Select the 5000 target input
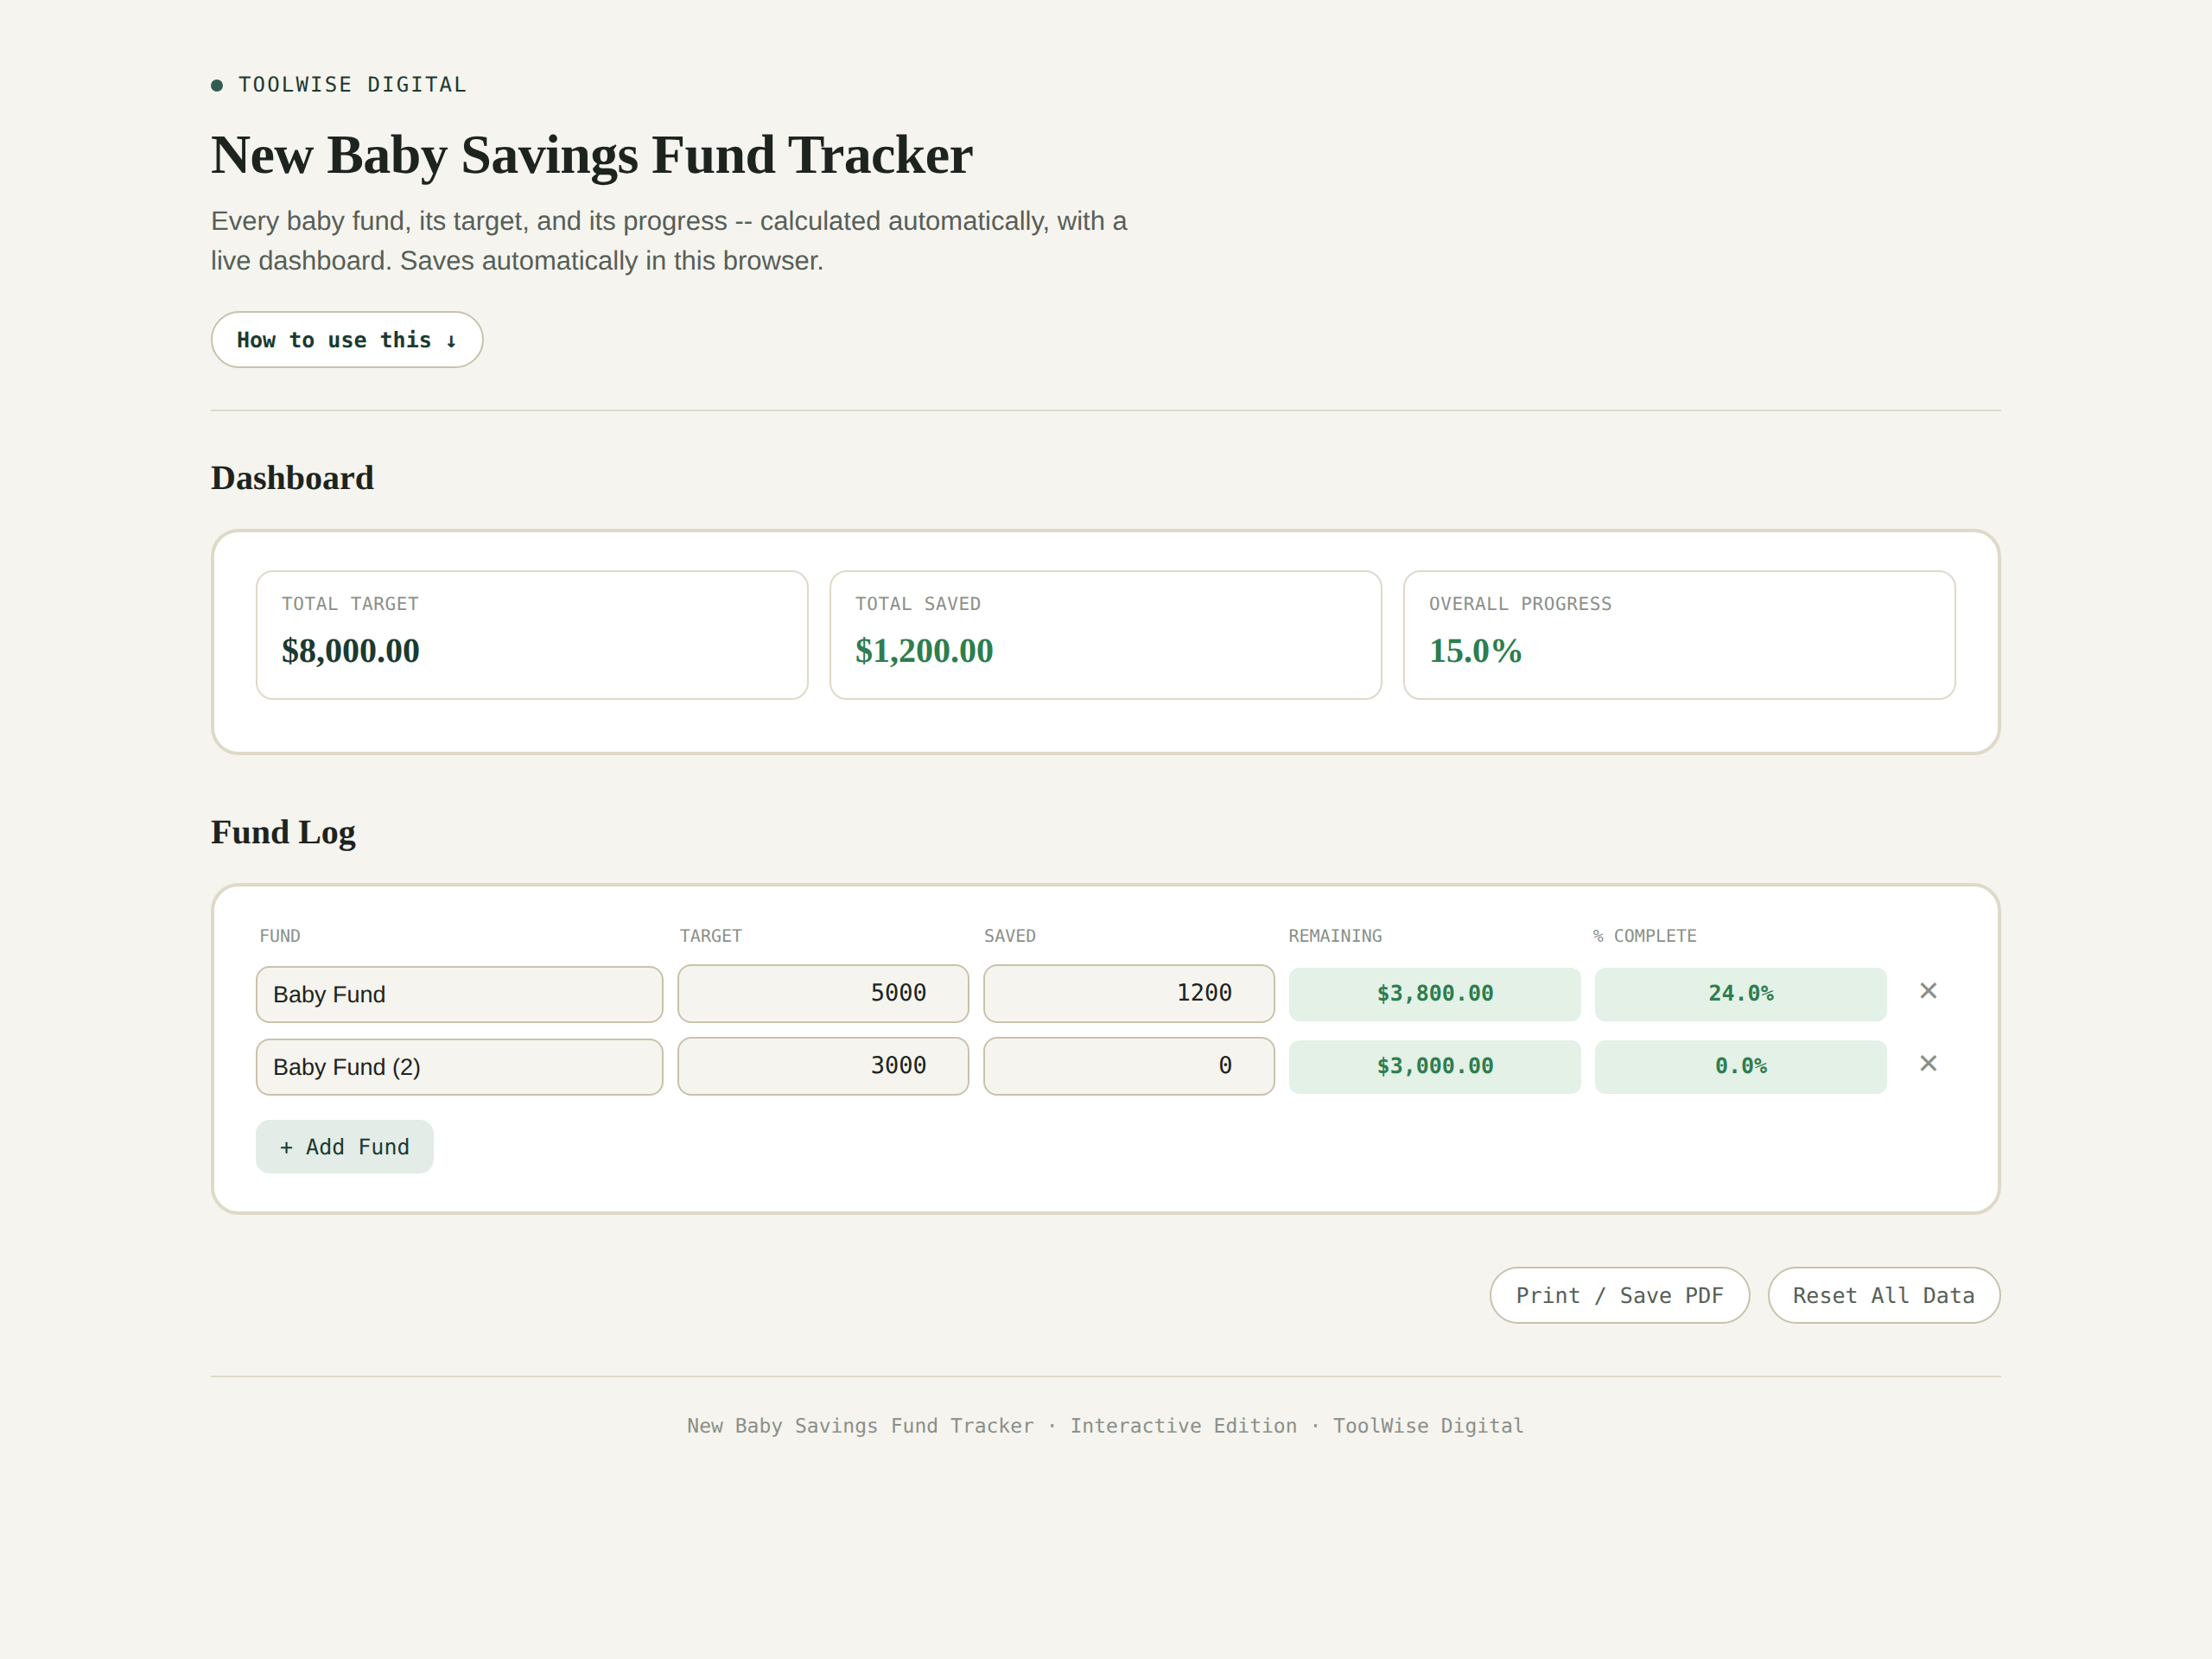The width and height of the screenshot is (2212, 1659). (x=823, y=993)
